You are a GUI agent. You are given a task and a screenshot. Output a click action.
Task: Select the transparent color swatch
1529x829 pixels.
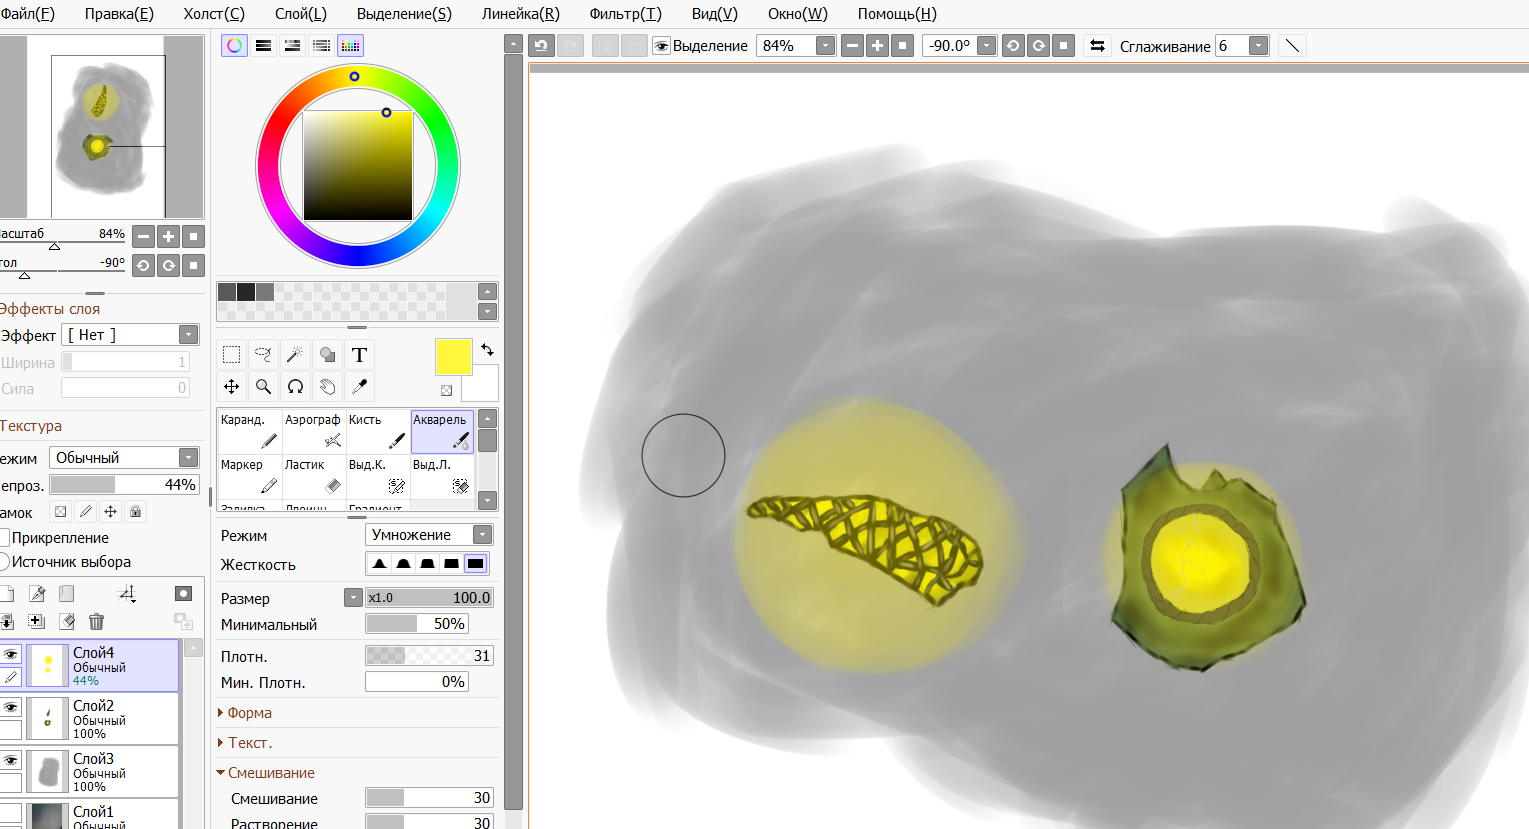click(446, 391)
